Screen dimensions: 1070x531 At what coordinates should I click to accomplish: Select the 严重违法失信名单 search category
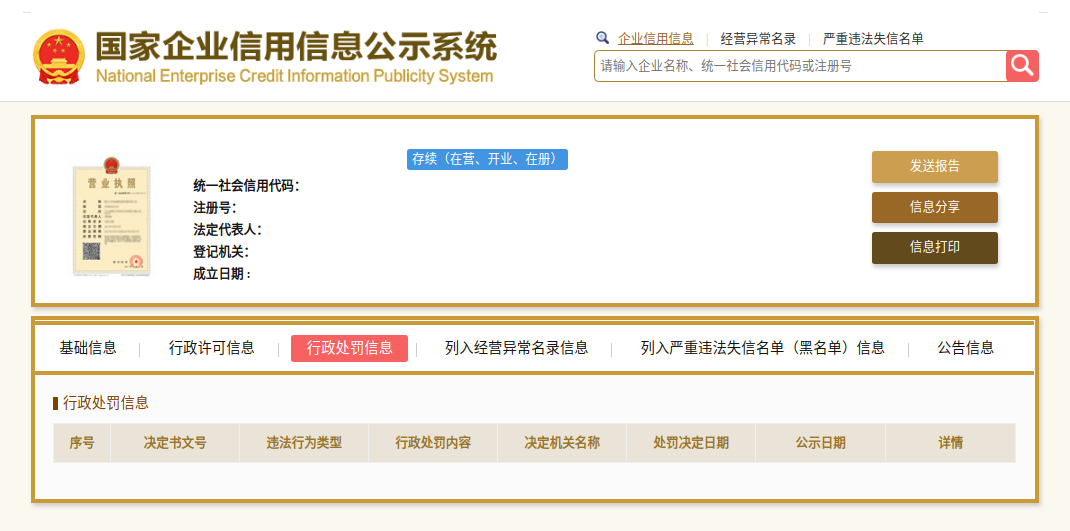point(873,39)
